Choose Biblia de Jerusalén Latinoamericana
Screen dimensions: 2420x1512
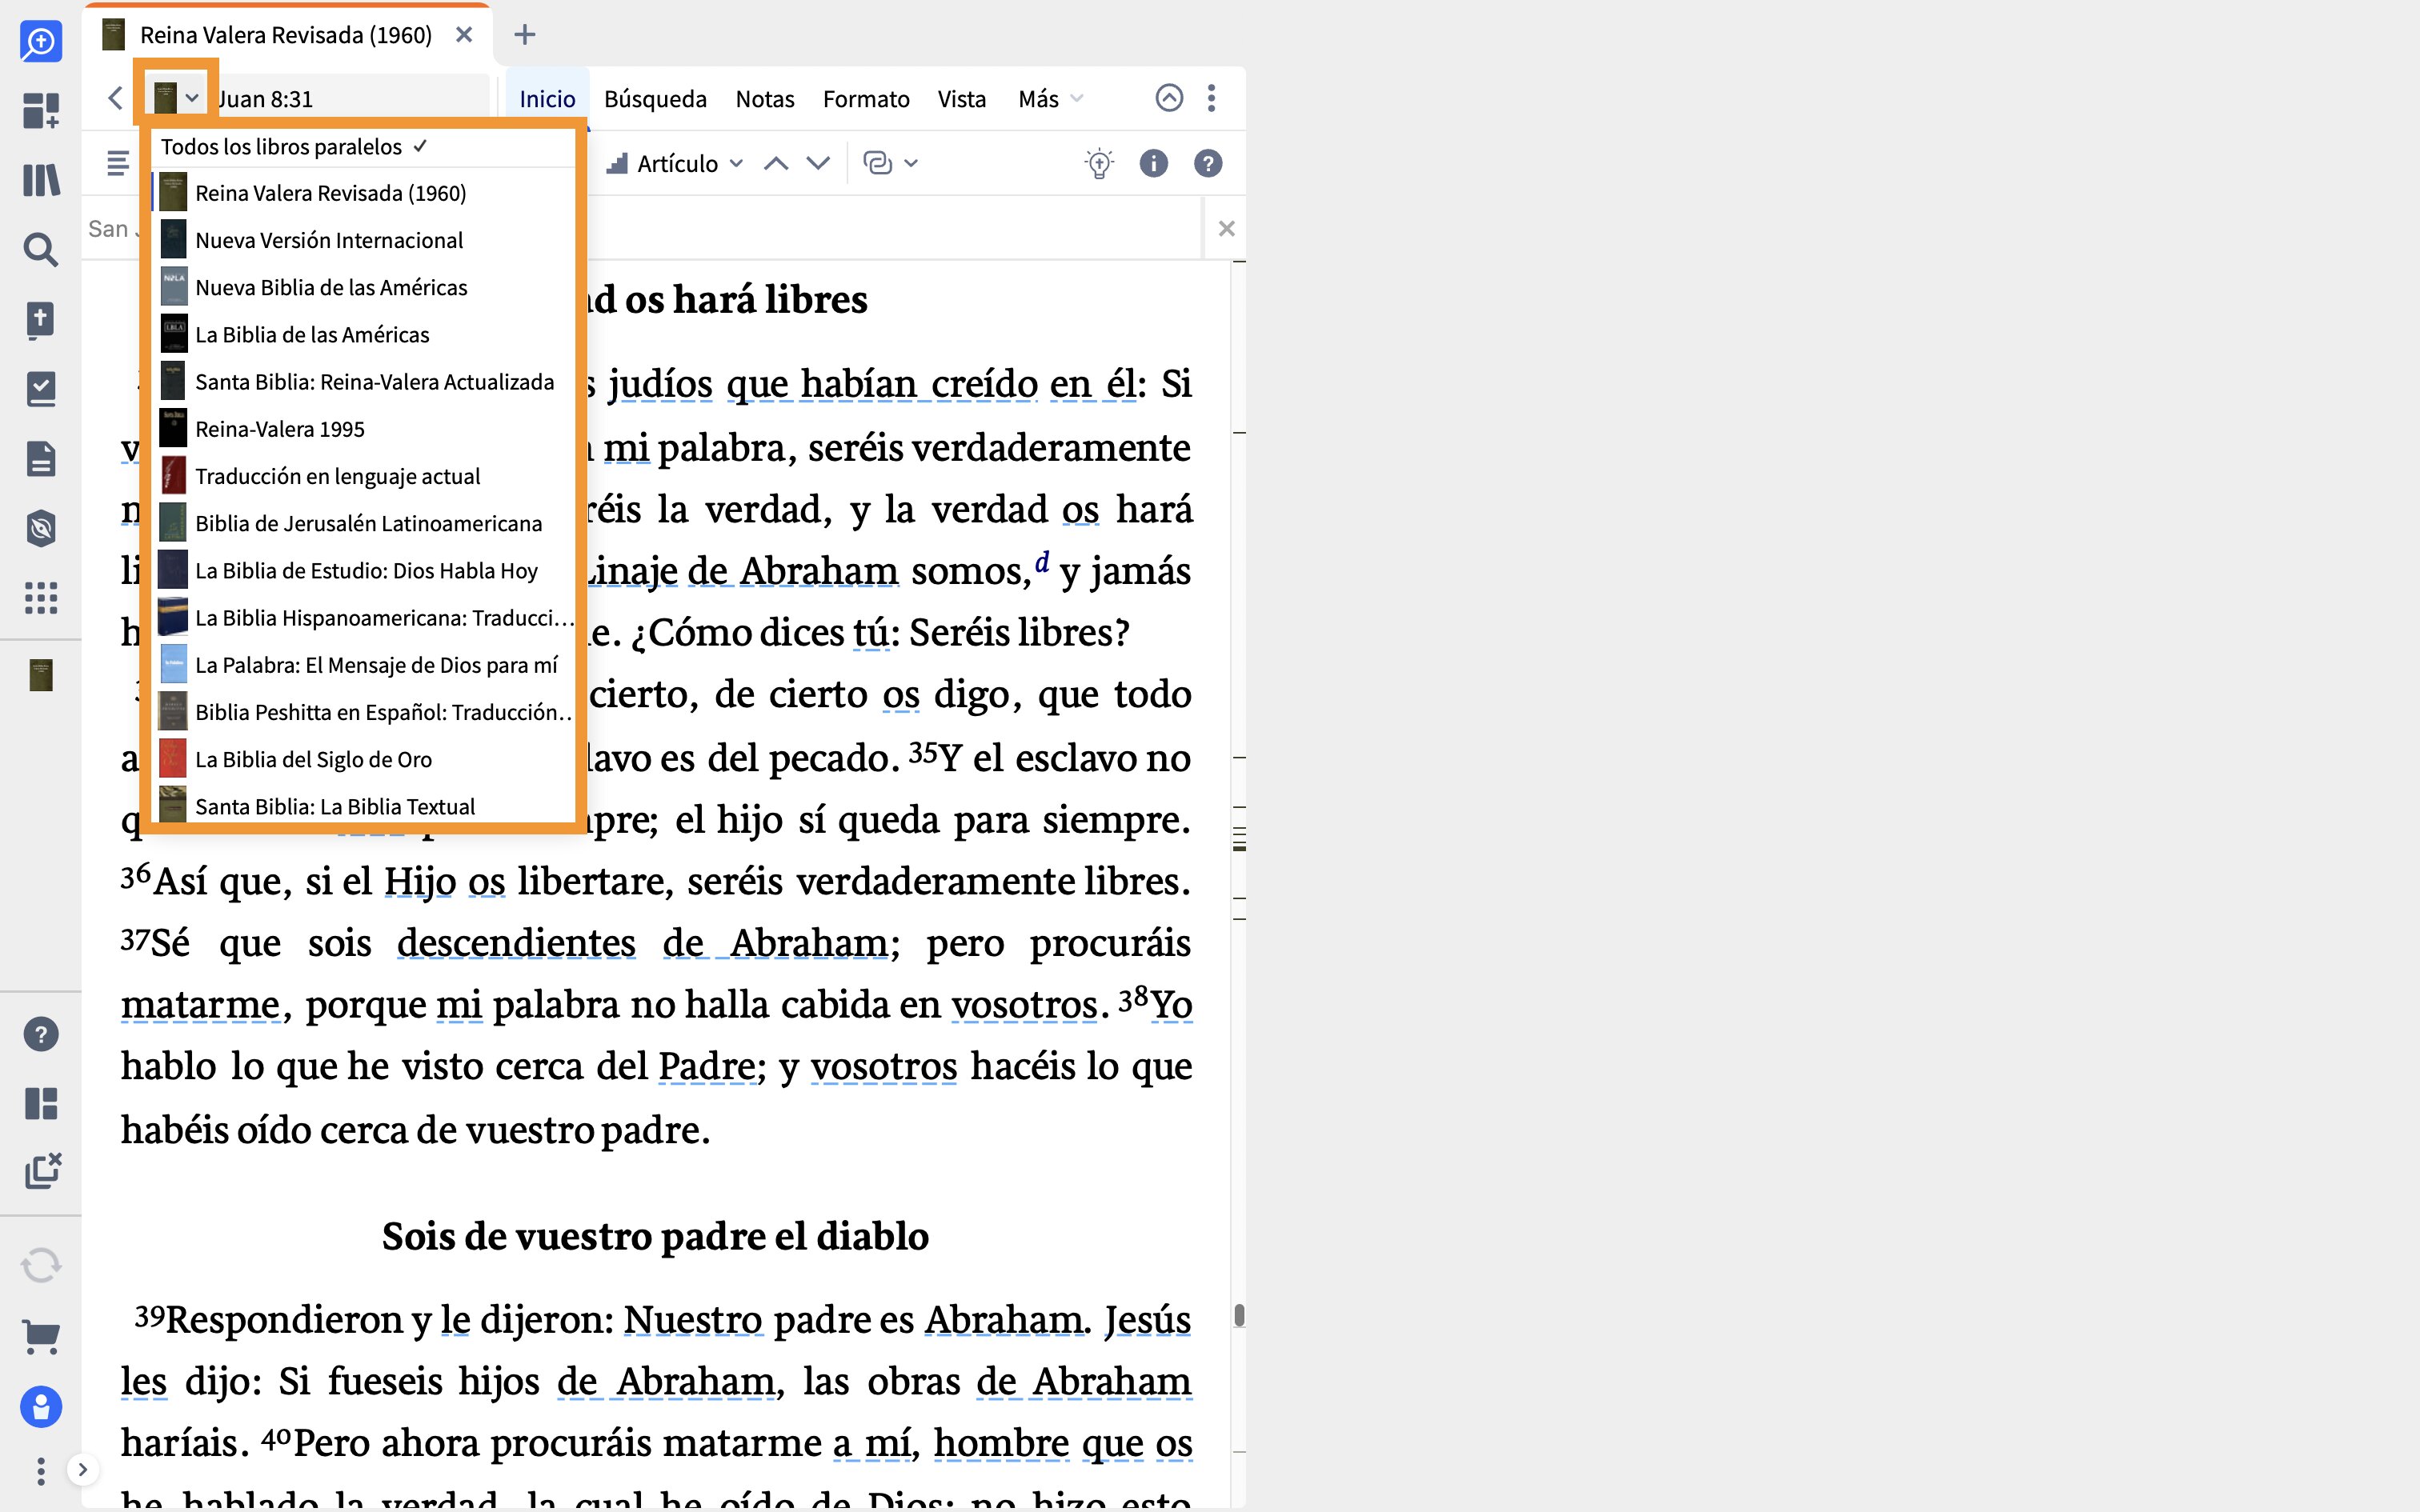click(x=363, y=524)
